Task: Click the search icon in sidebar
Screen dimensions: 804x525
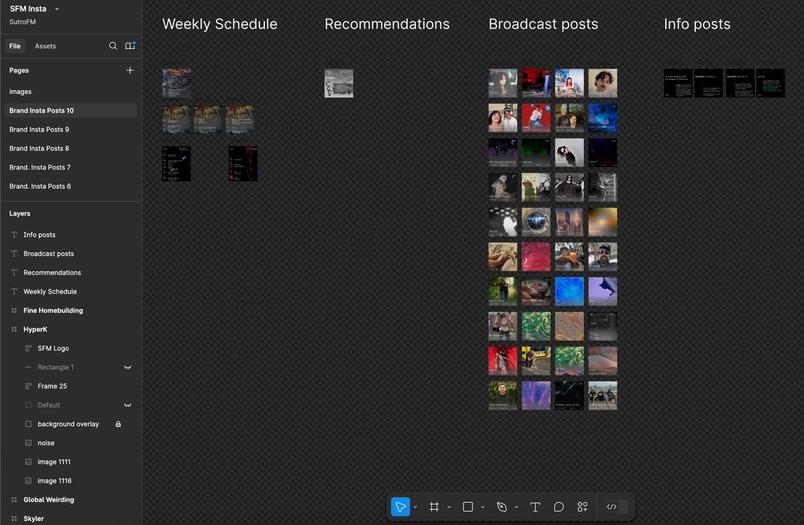Action: (113, 46)
